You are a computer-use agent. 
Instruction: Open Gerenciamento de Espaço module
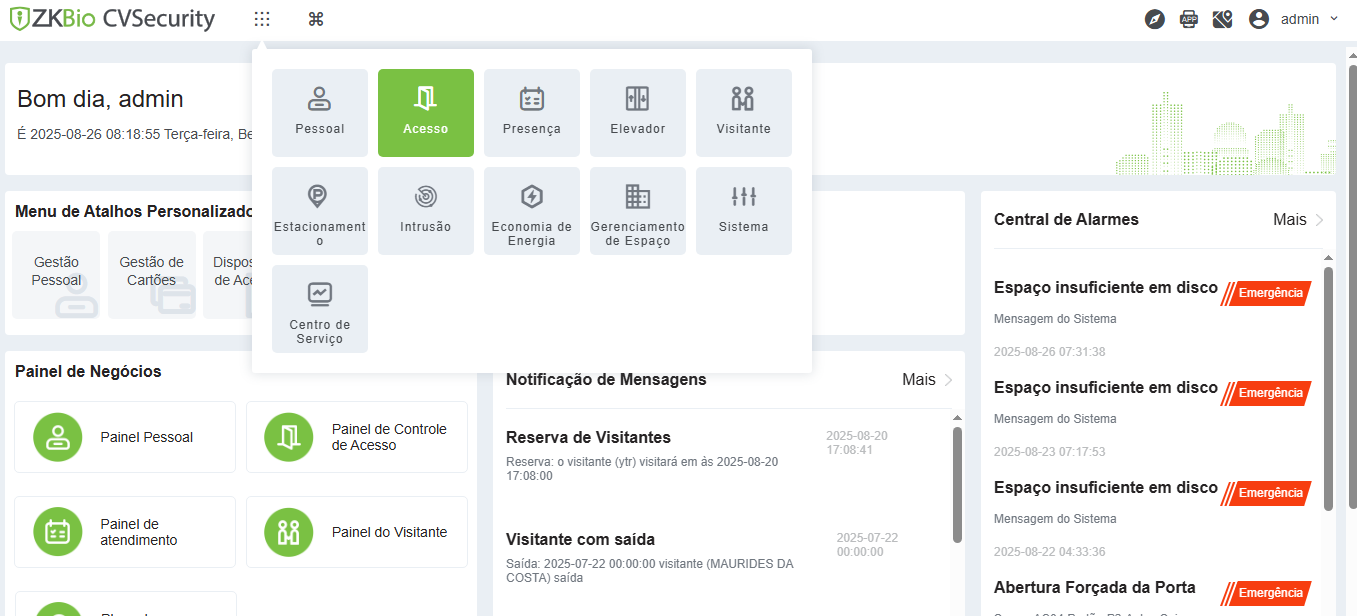[638, 211]
